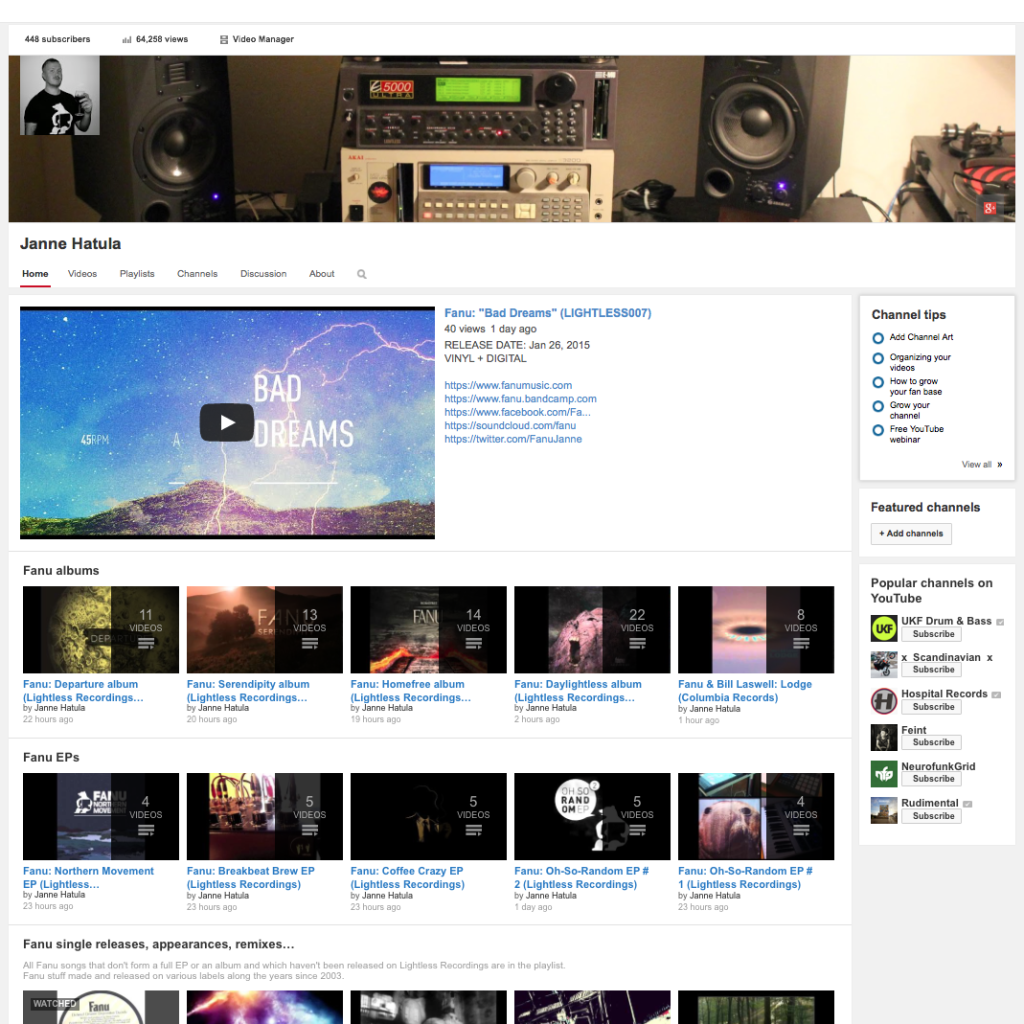Open the Google+ icon on banner
The image size is (1024, 1024).
pos(990,208)
